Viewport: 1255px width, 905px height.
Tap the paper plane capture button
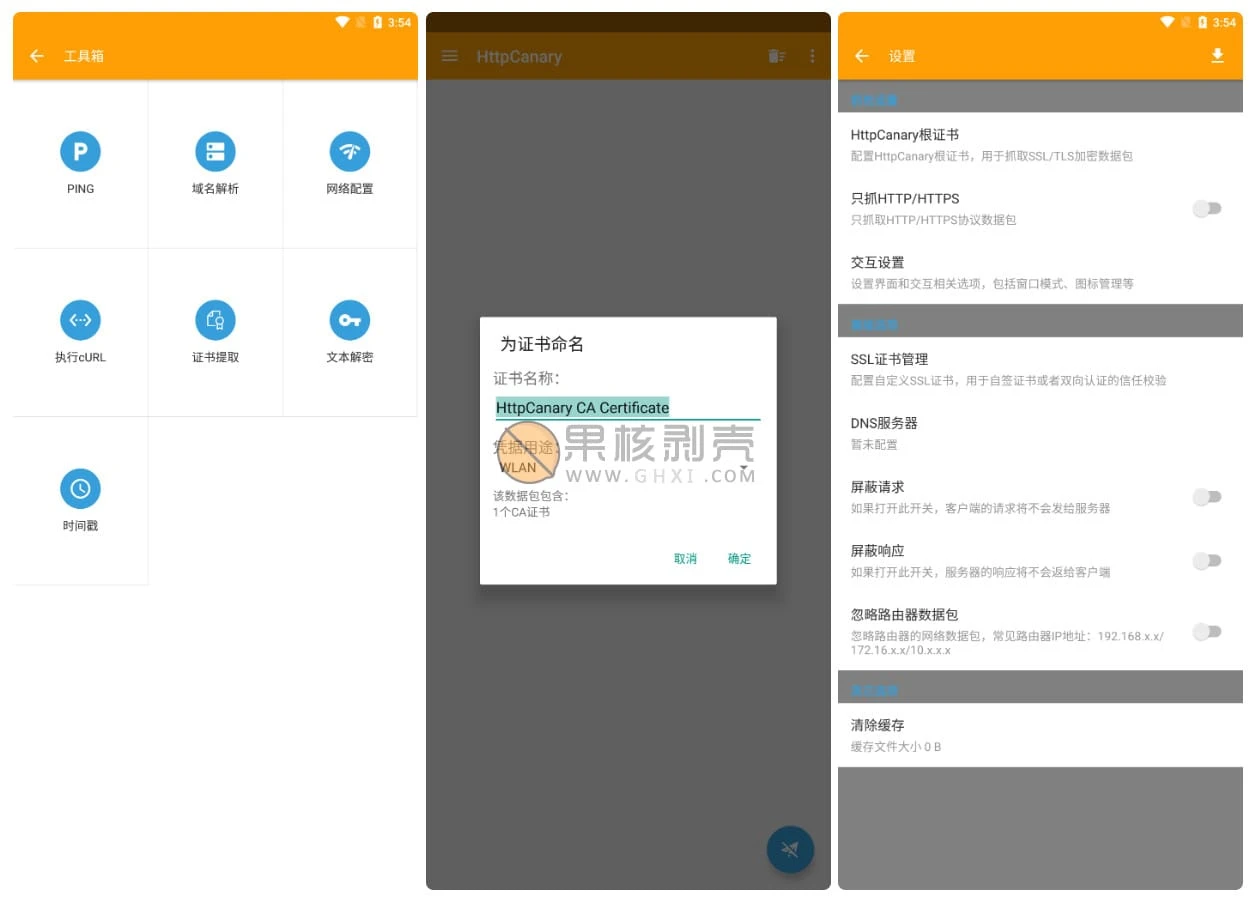pyautogui.click(x=790, y=850)
